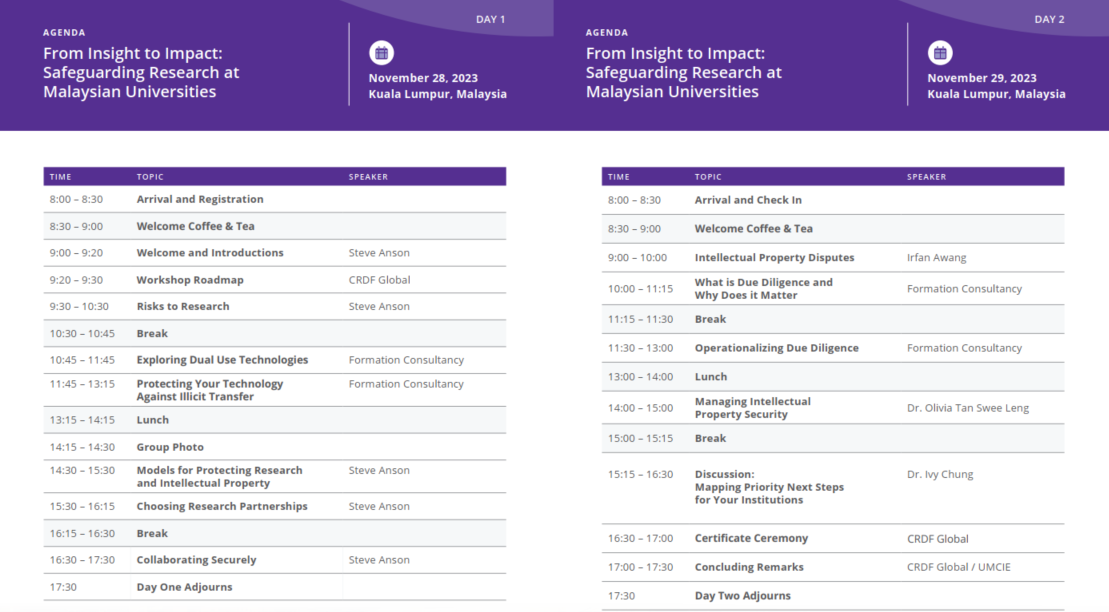
Task: Click the Day 1 calendar icon
Action: point(381,53)
